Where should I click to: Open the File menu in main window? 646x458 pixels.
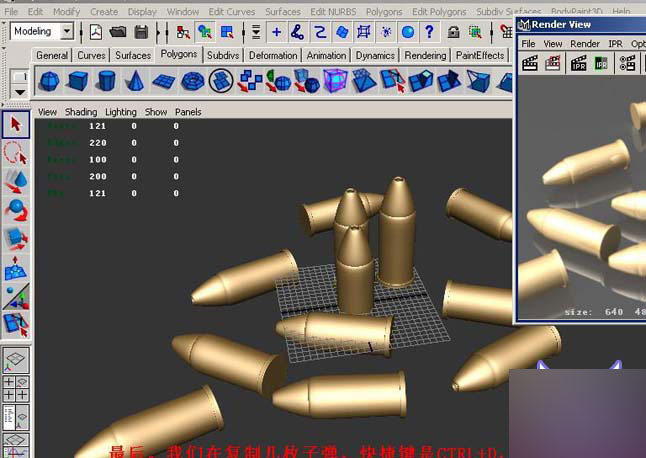pyautogui.click(x=11, y=12)
